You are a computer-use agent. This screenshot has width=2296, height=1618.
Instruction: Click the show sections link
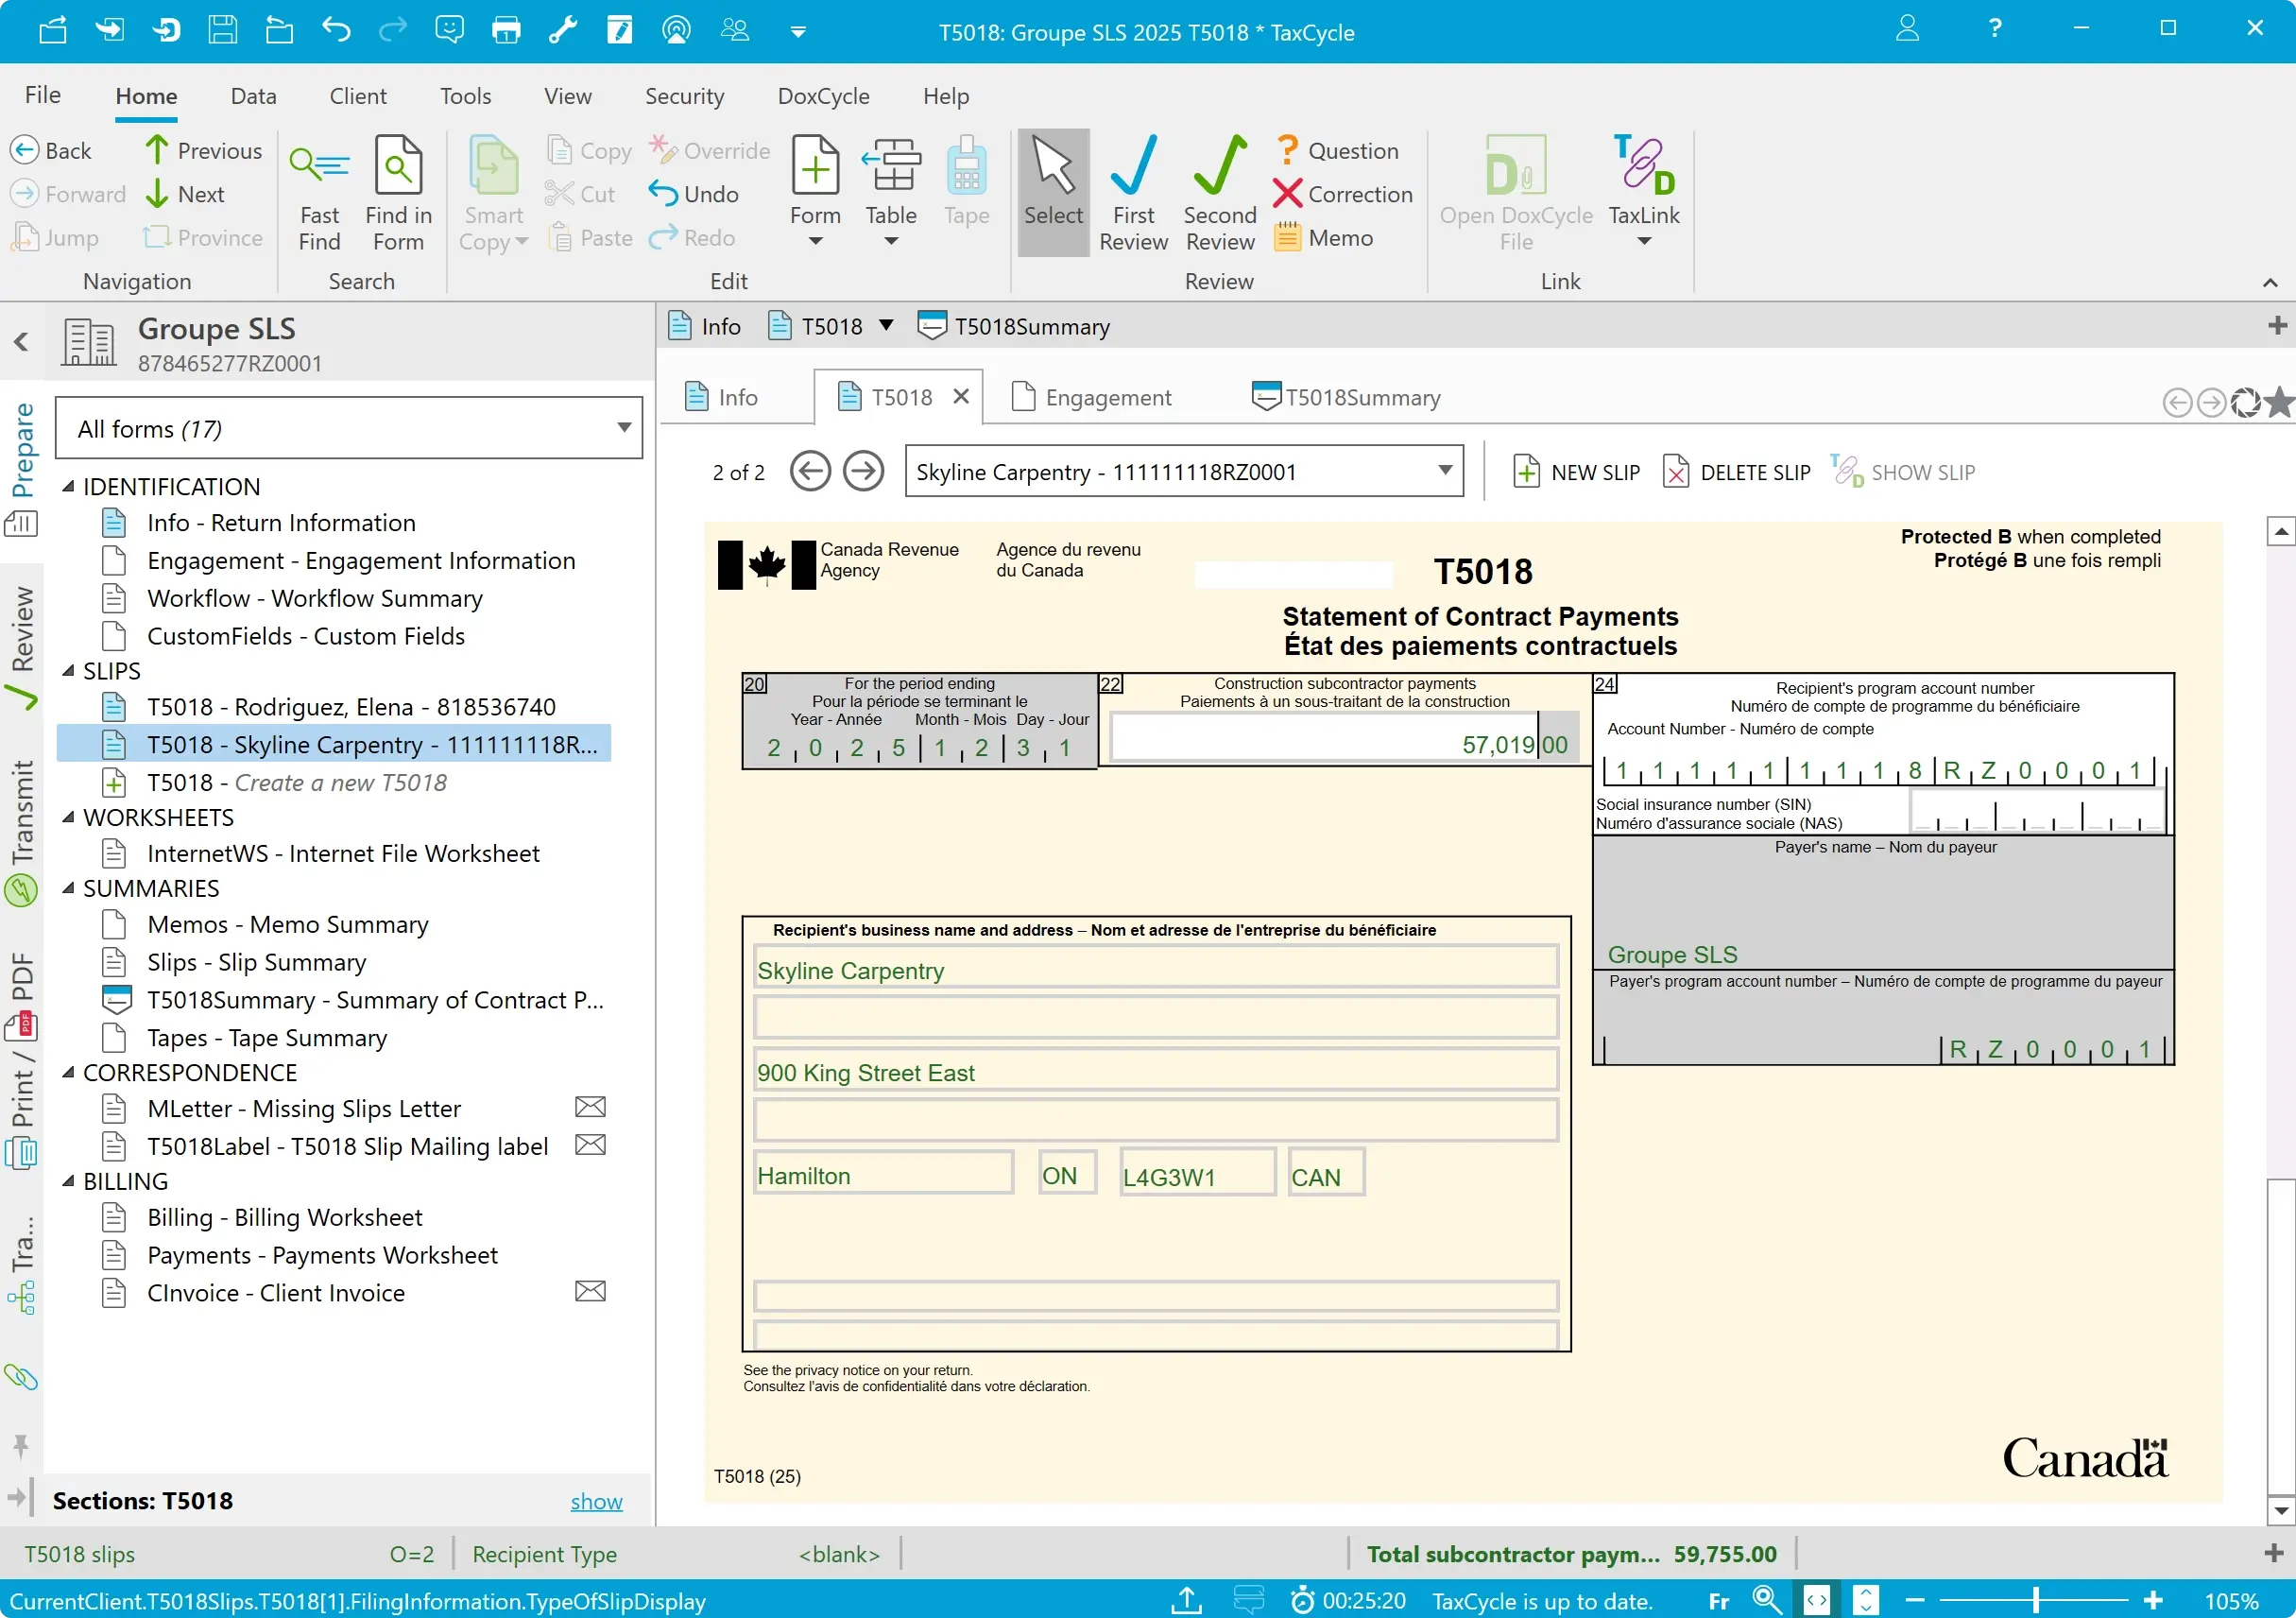pyautogui.click(x=596, y=1501)
